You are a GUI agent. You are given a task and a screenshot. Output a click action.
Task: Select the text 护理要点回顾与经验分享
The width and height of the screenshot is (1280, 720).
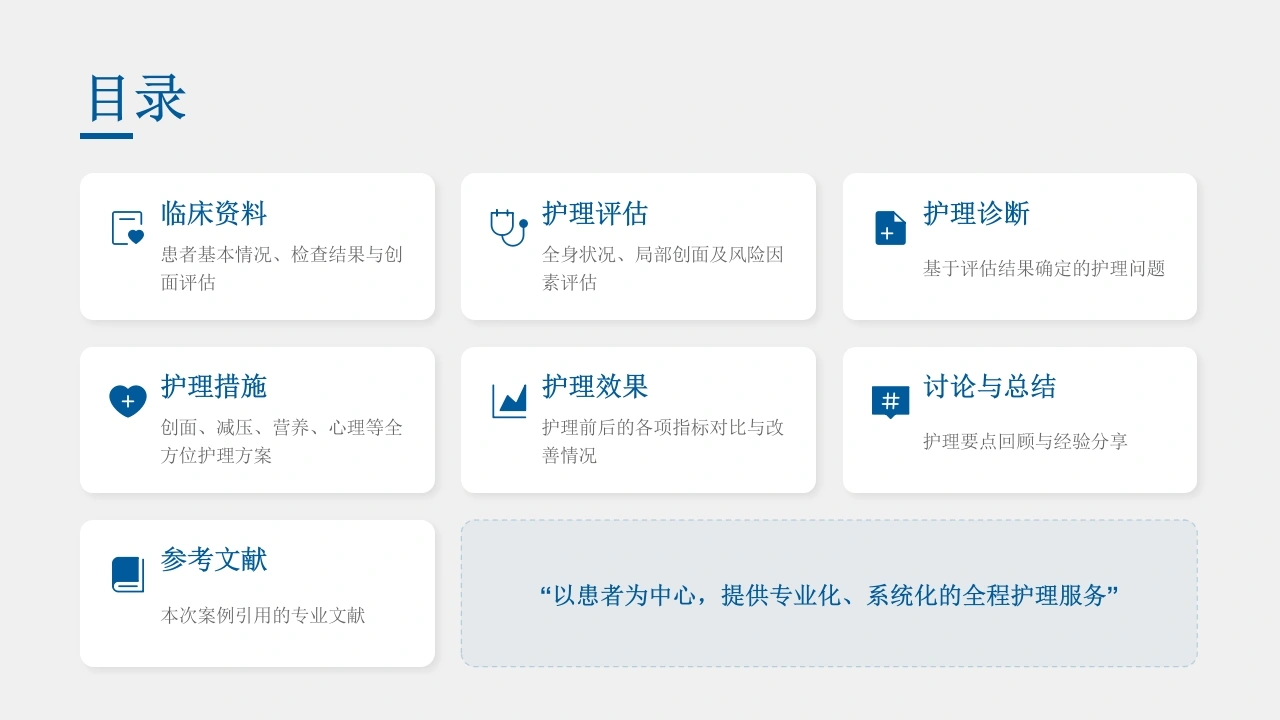pyautogui.click(x=1025, y=441)
